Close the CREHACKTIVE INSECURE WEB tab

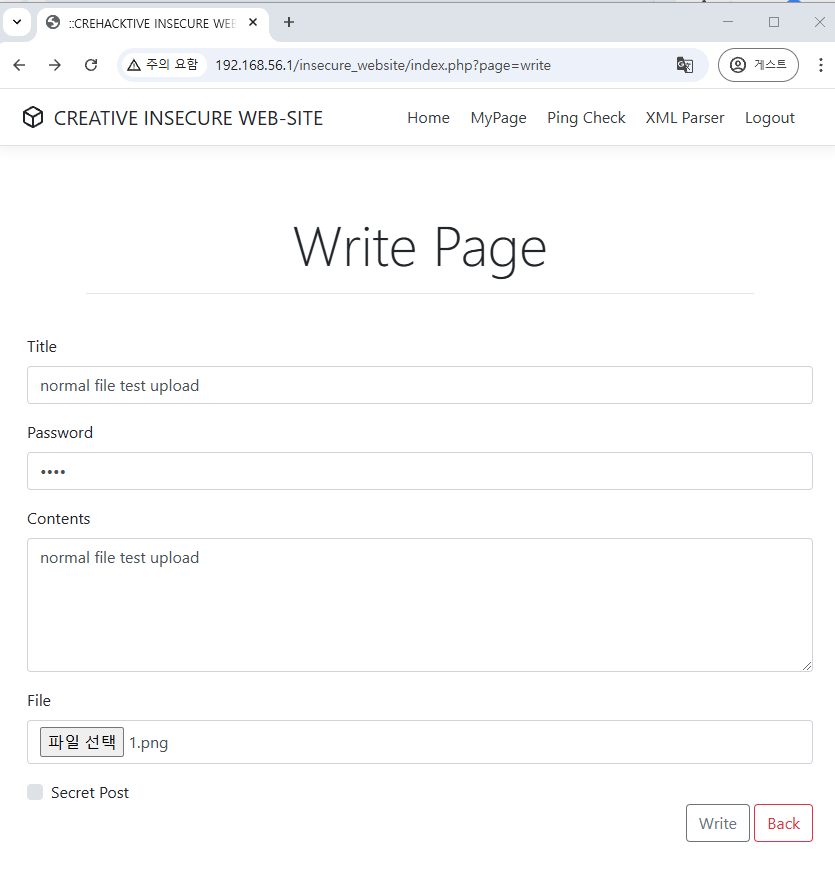coord(253,22)
